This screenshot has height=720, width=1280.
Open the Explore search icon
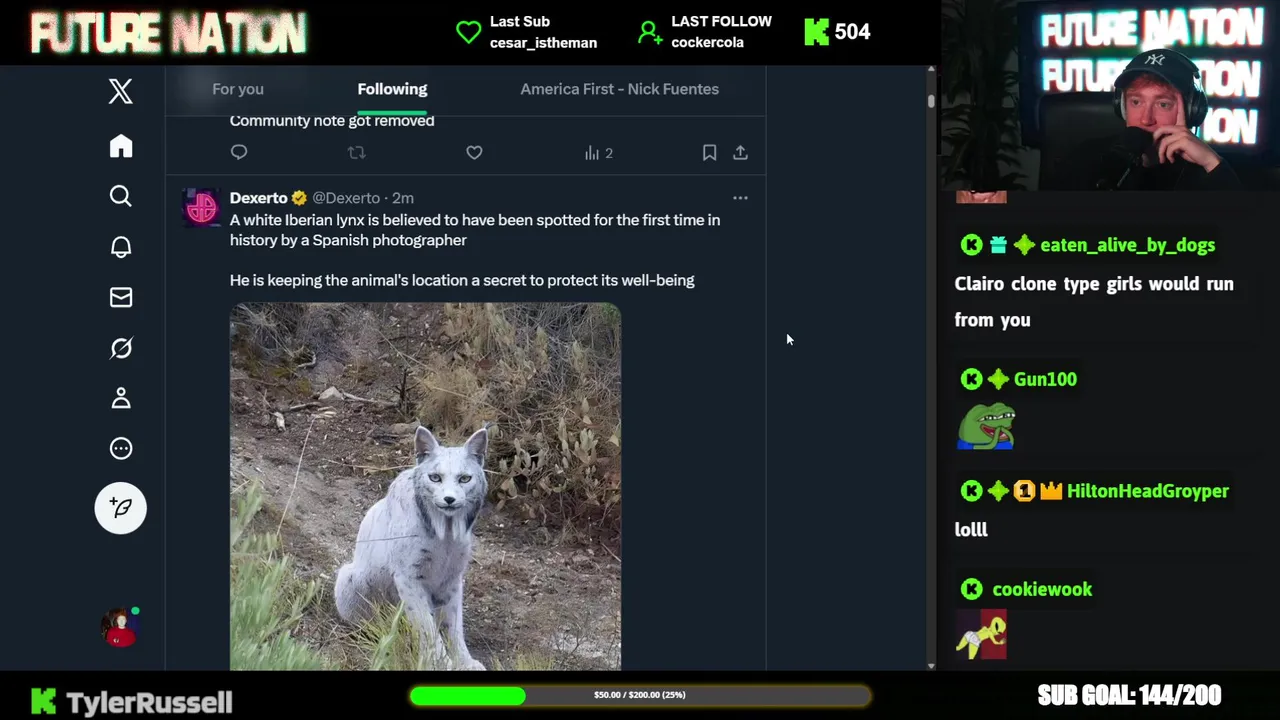tap(121, 196)
